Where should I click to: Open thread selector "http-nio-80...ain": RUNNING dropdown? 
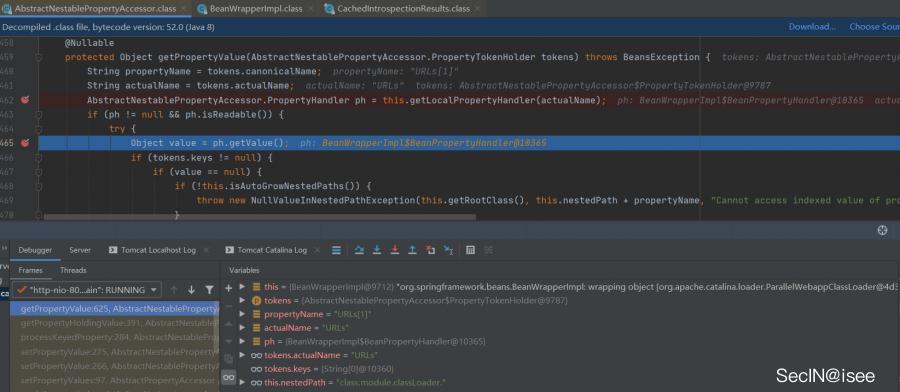click(87, 290)
